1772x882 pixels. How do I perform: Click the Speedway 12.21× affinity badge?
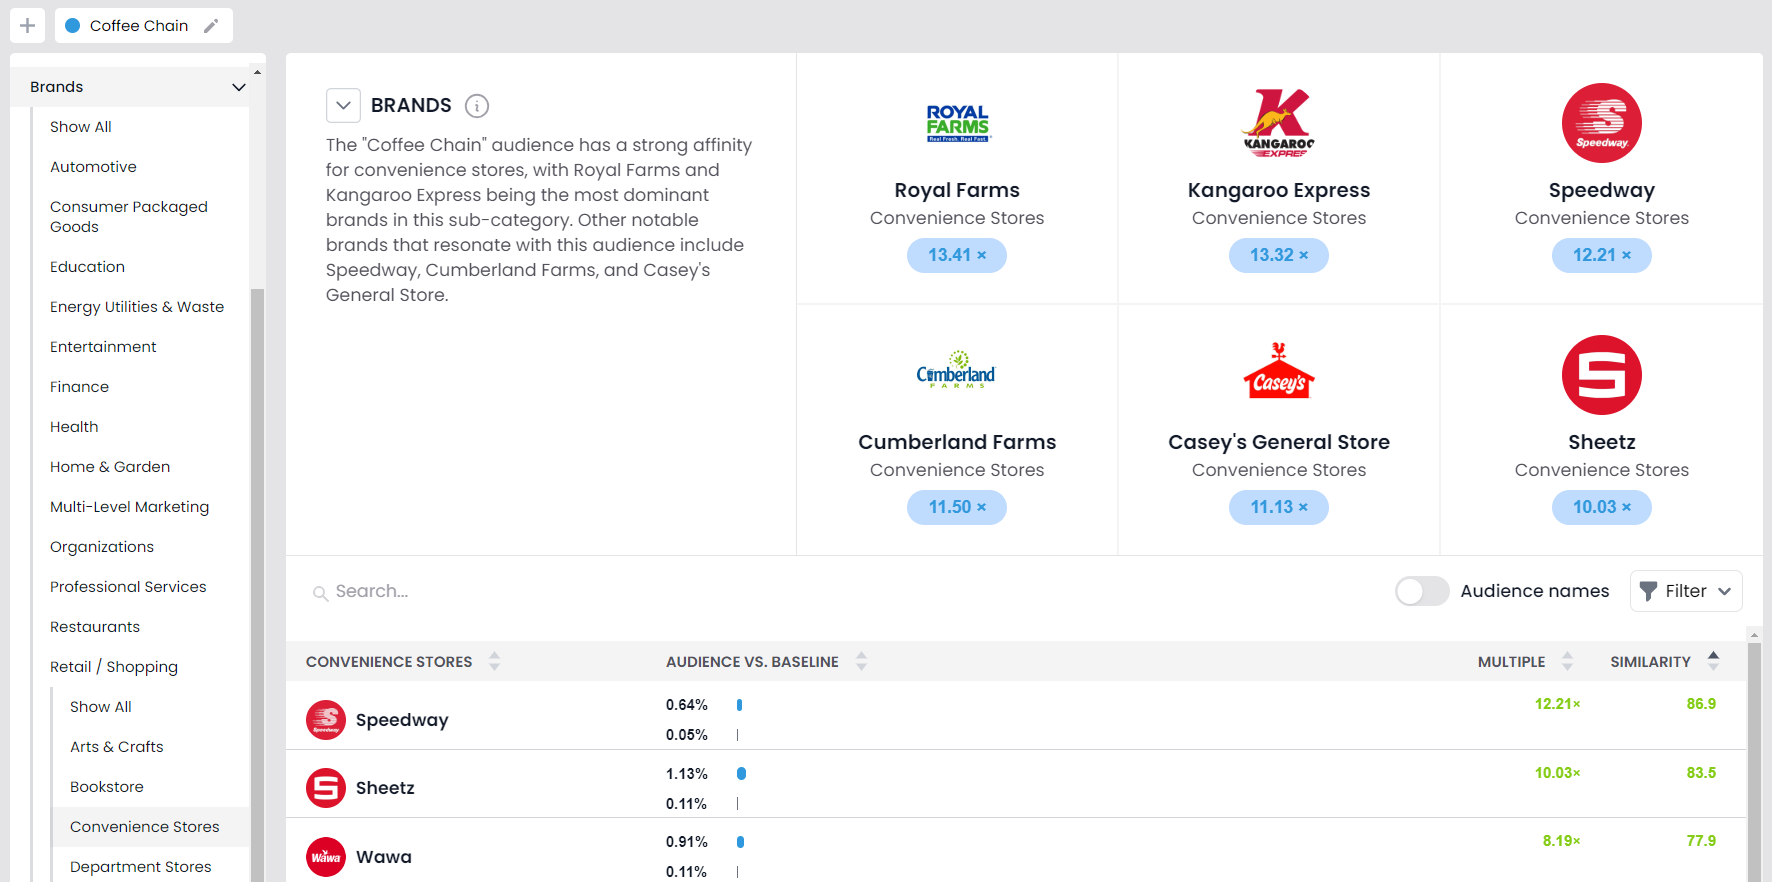point(1601,255)
